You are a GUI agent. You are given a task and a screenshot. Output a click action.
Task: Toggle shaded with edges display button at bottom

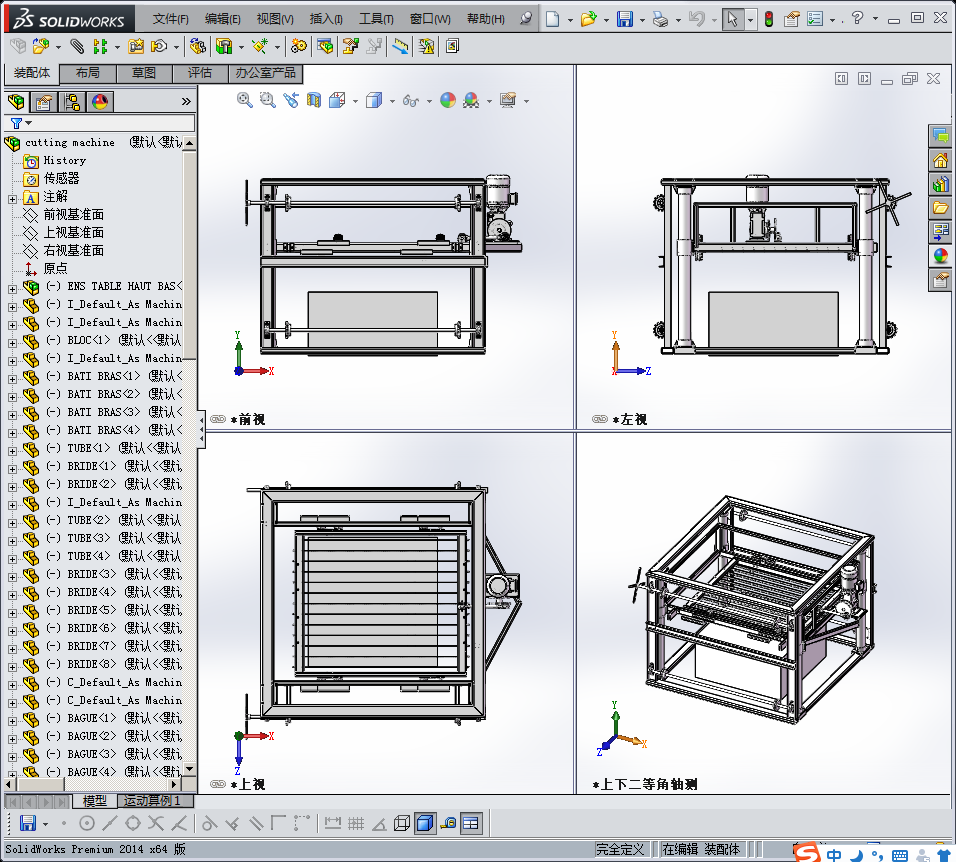425,824
